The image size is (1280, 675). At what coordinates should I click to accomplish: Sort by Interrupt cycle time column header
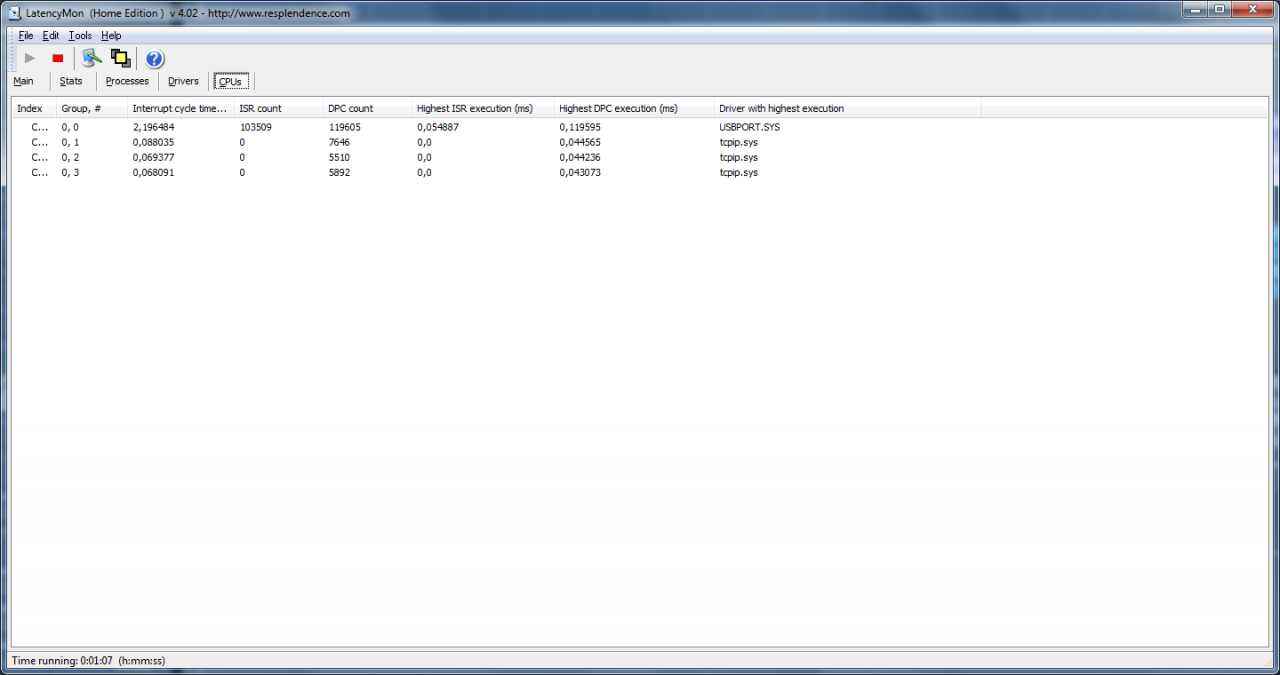tap(181, 108)
